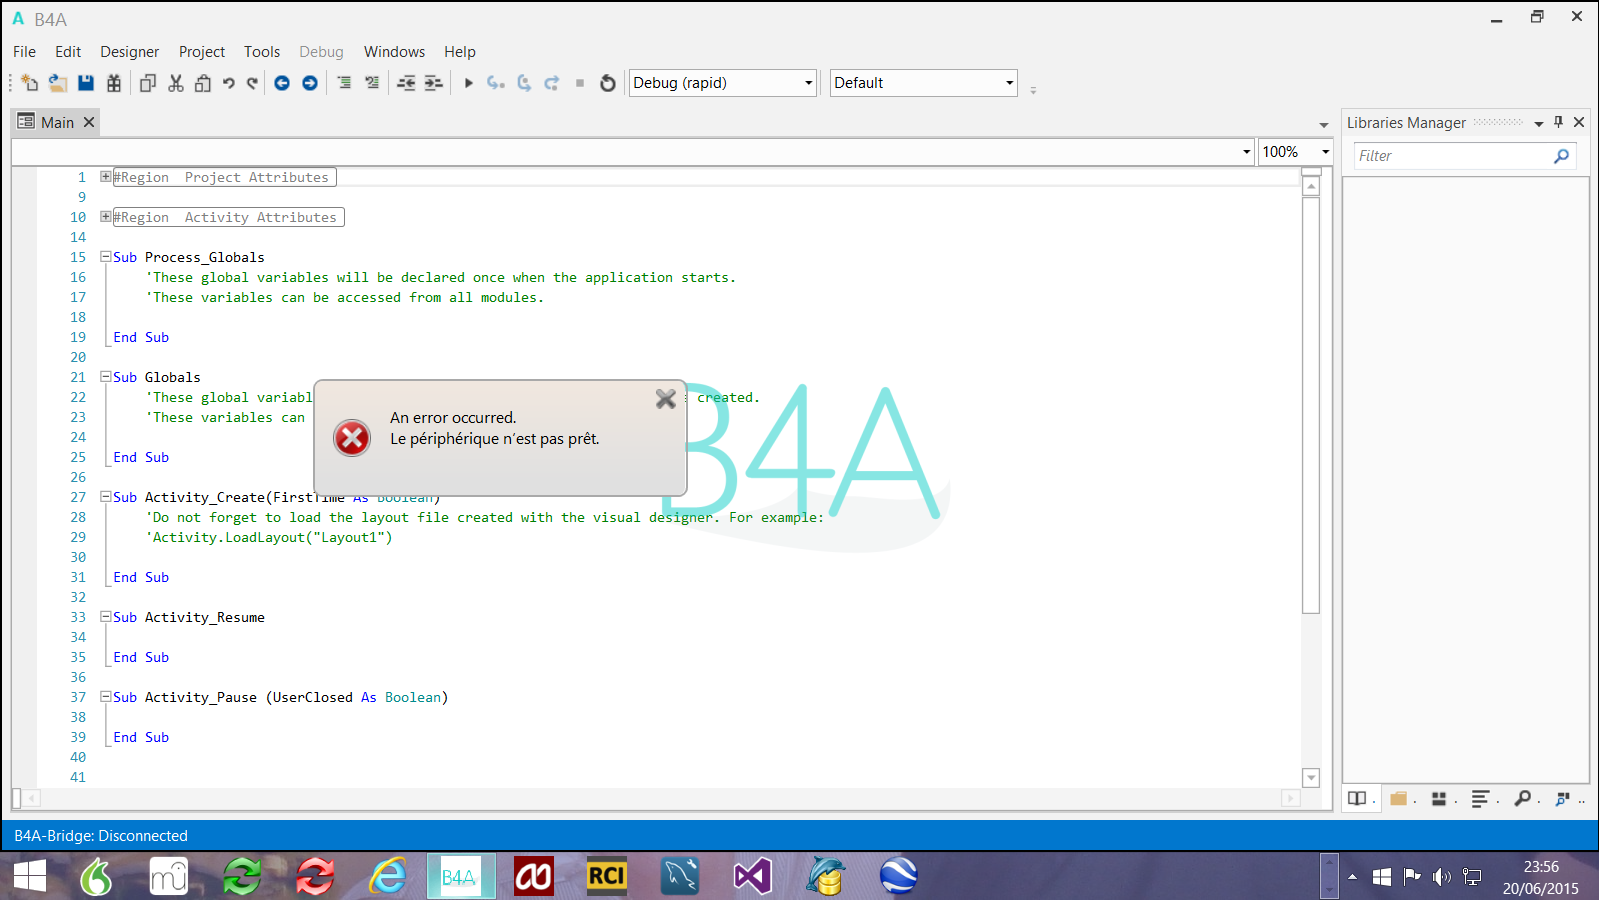Viewport: 1599px width, 900px height.
Task: Open the Project menu
Action: click(202, 52)
